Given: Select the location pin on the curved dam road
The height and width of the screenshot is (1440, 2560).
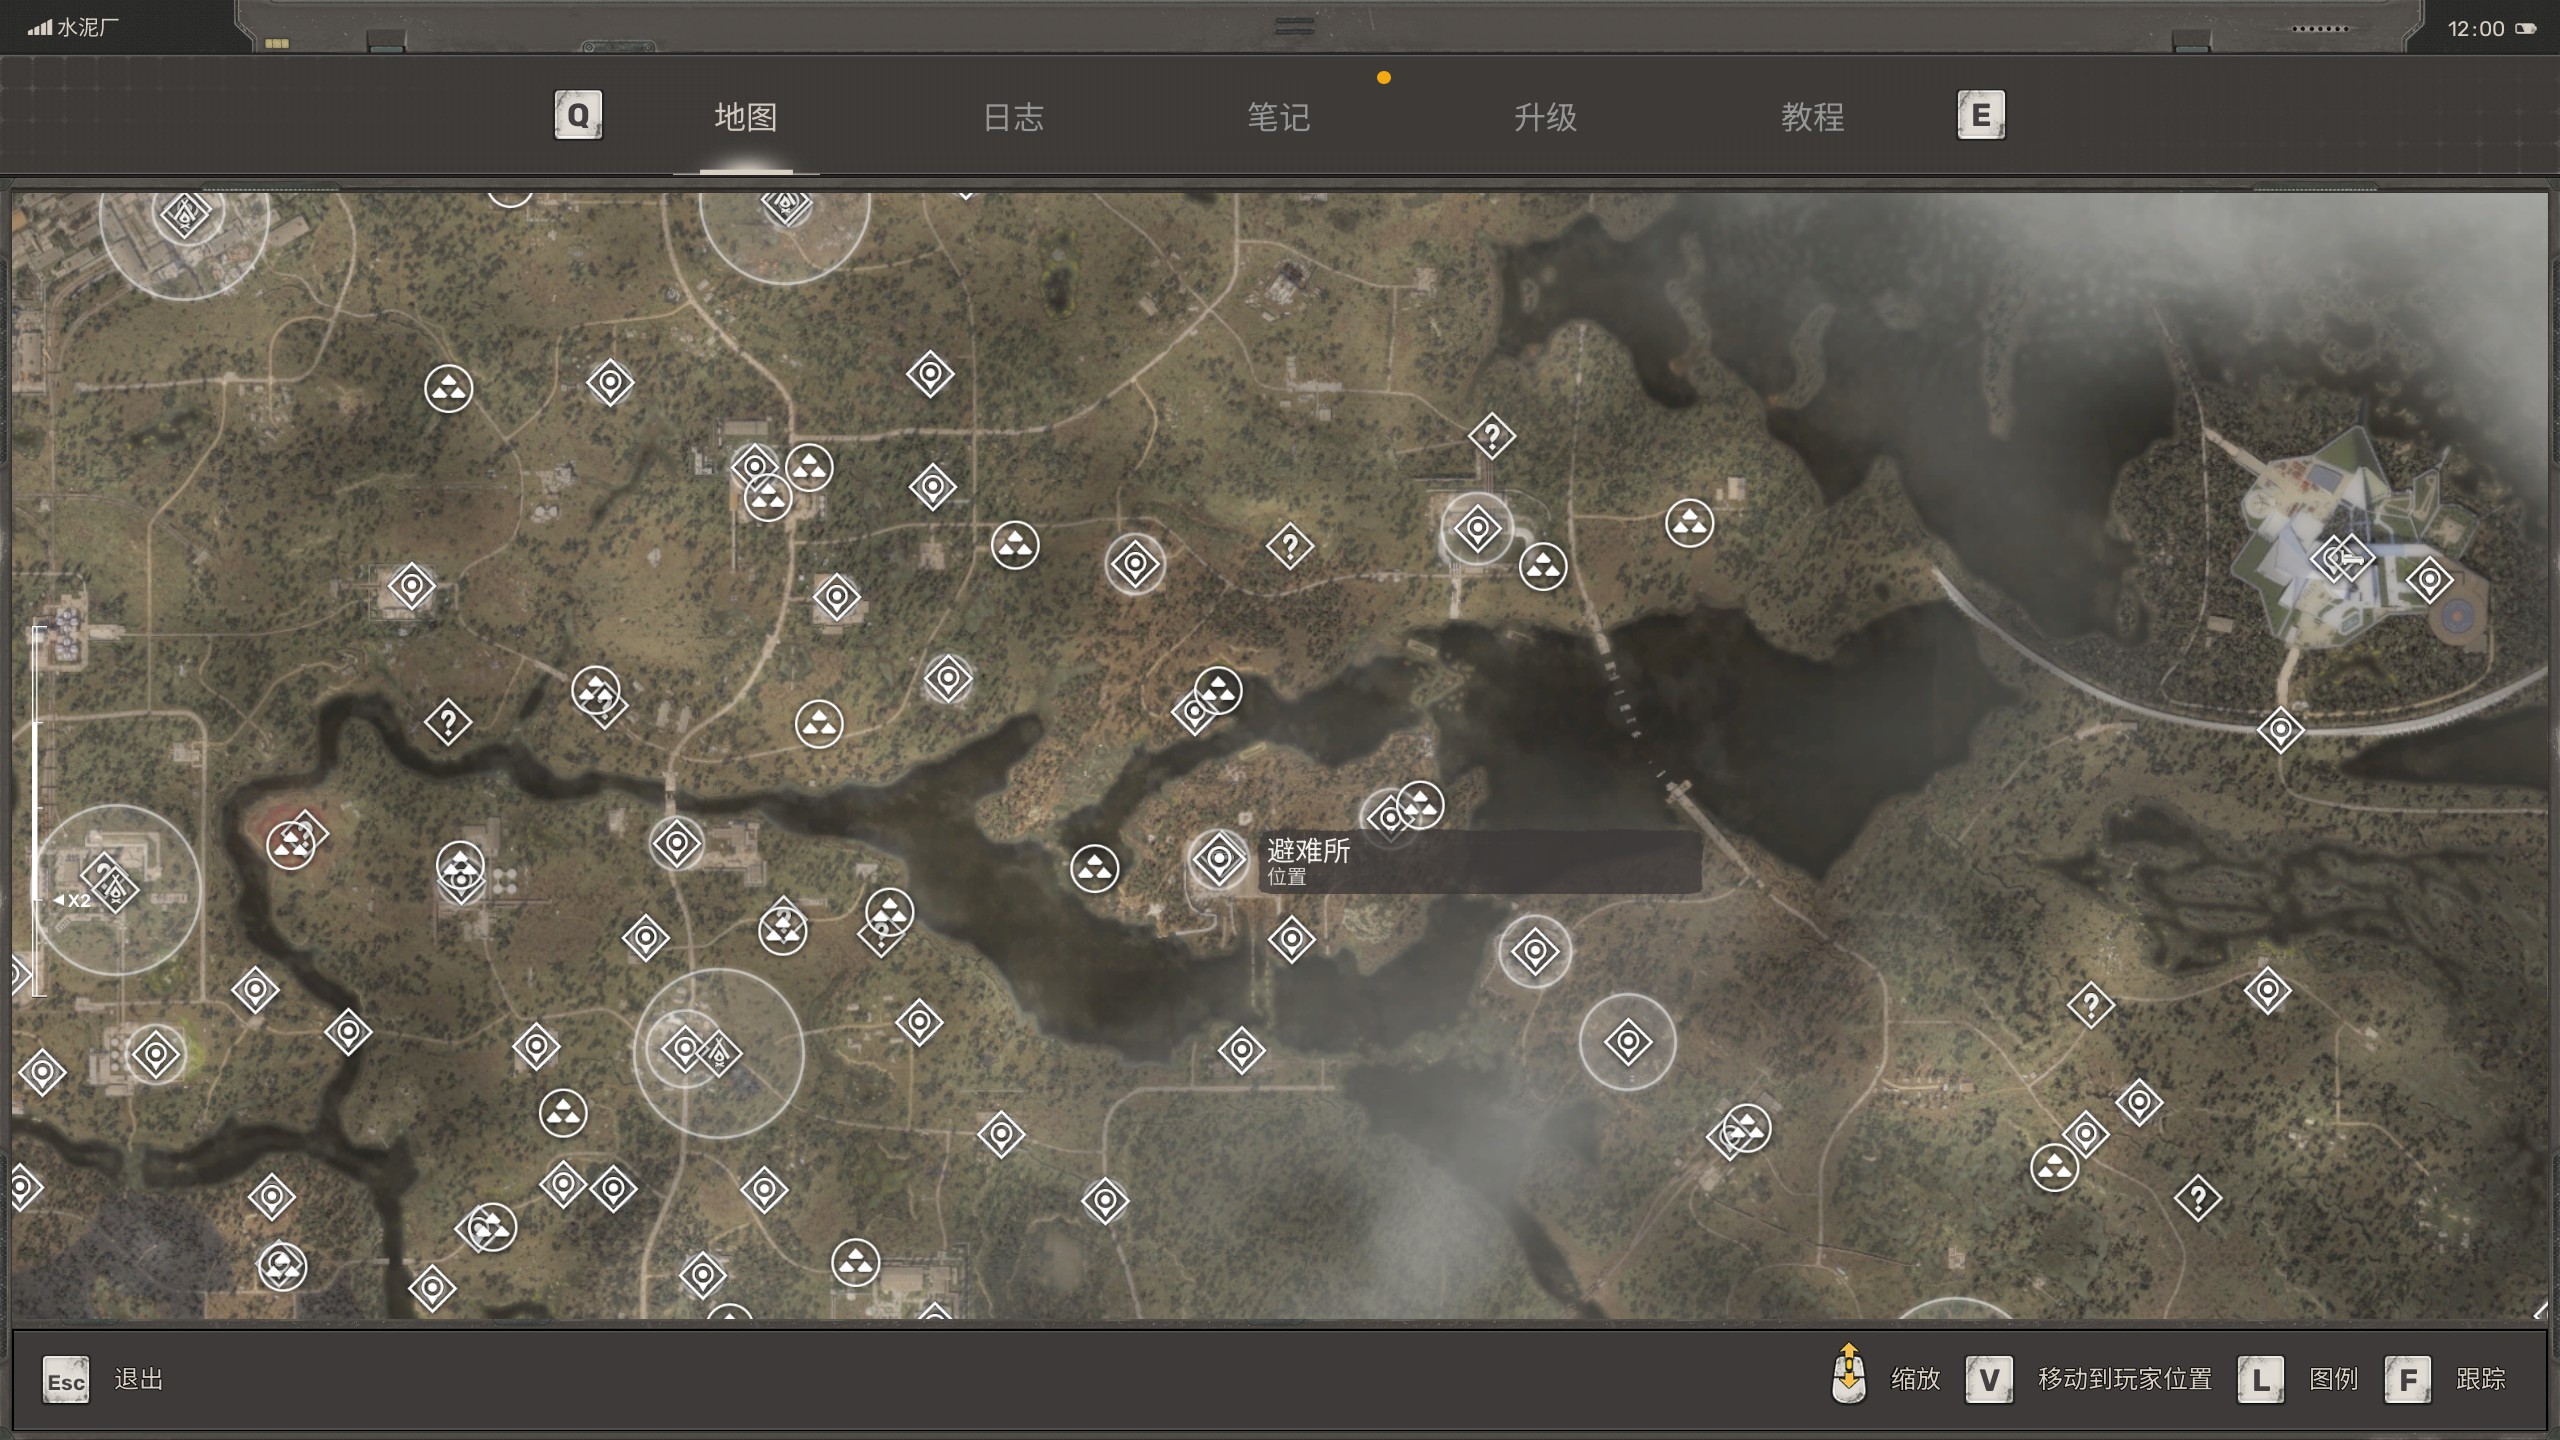Looking at the screenshot, I should pos(2281,730).
